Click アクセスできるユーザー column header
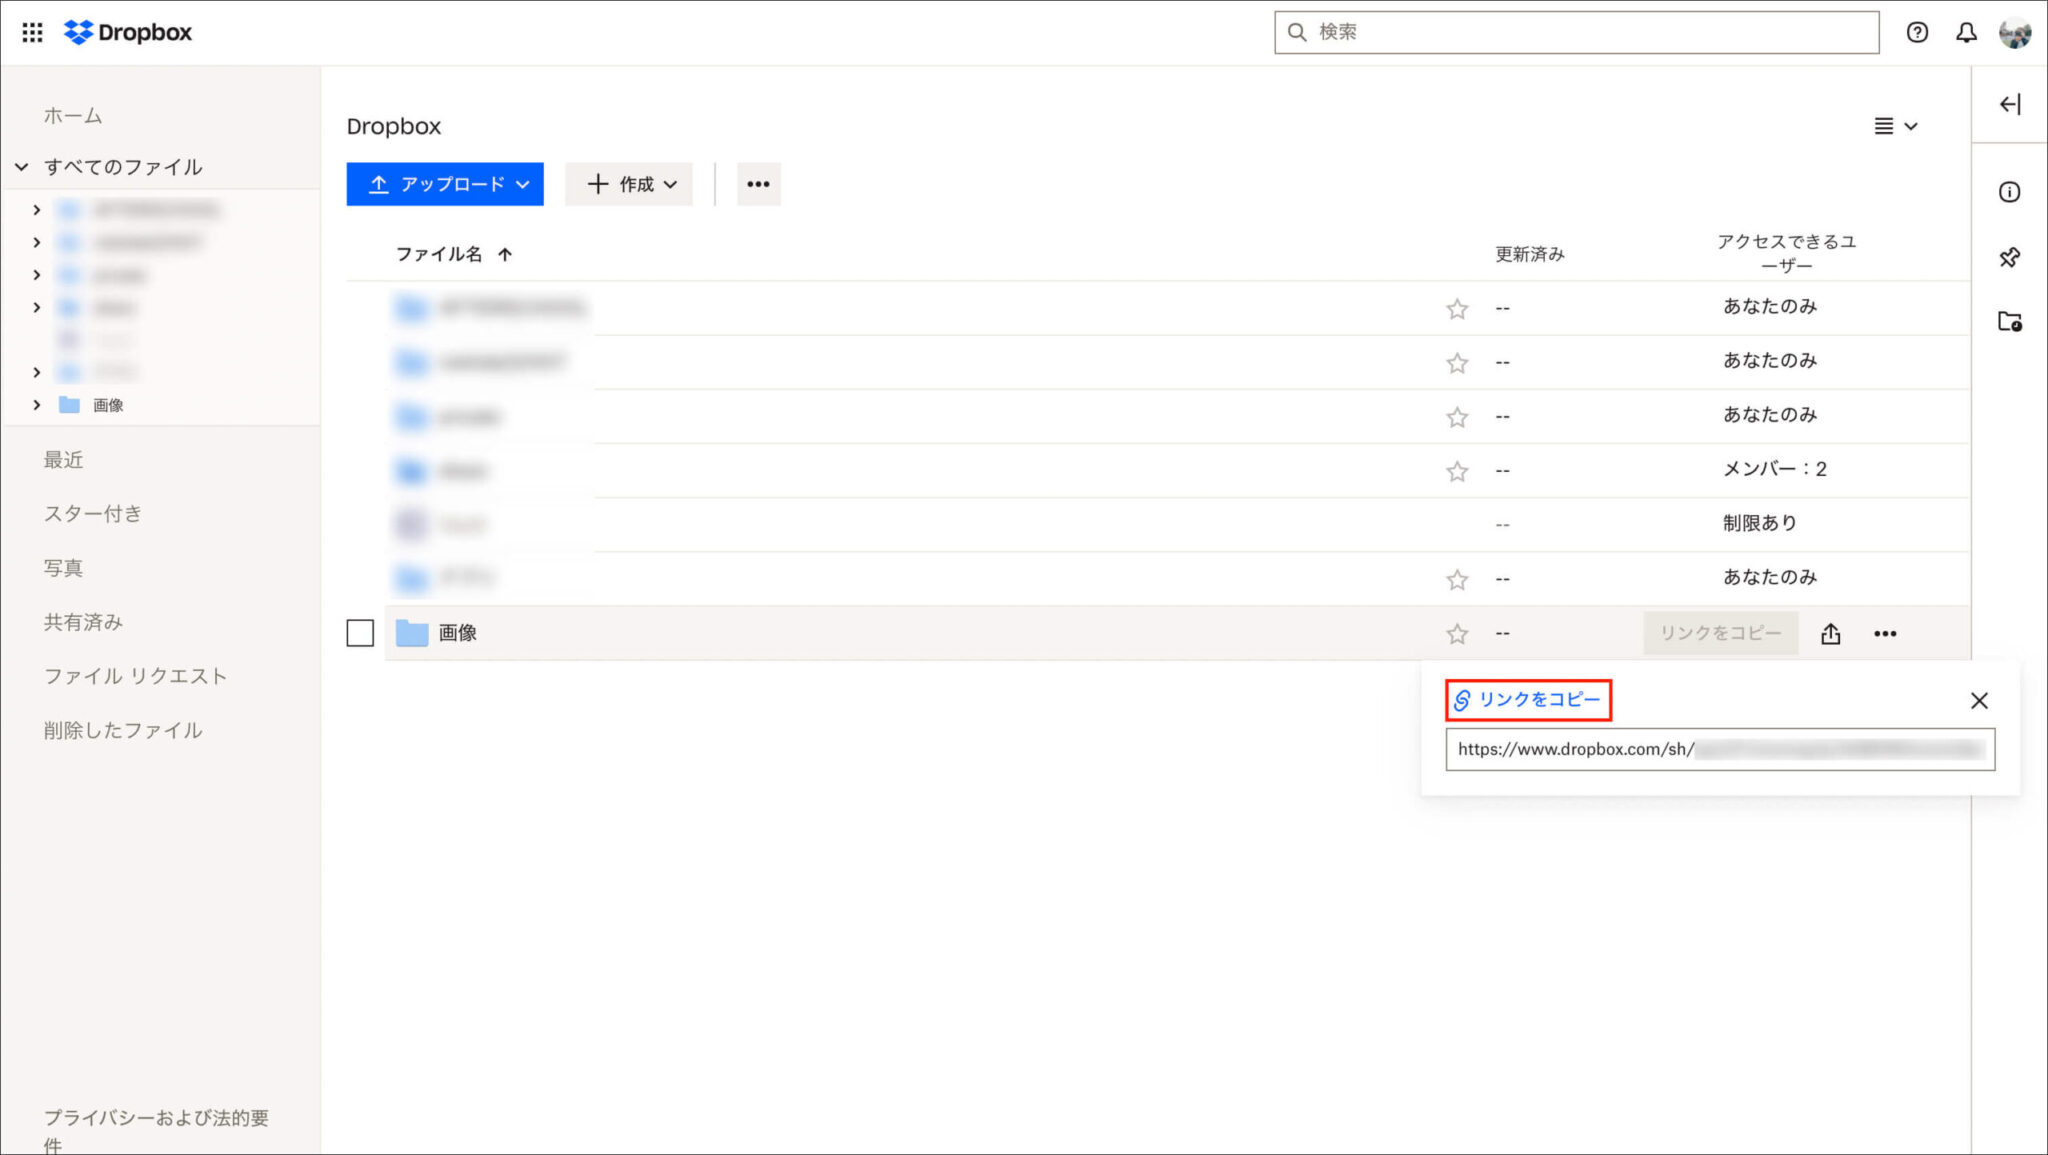 1786,253
